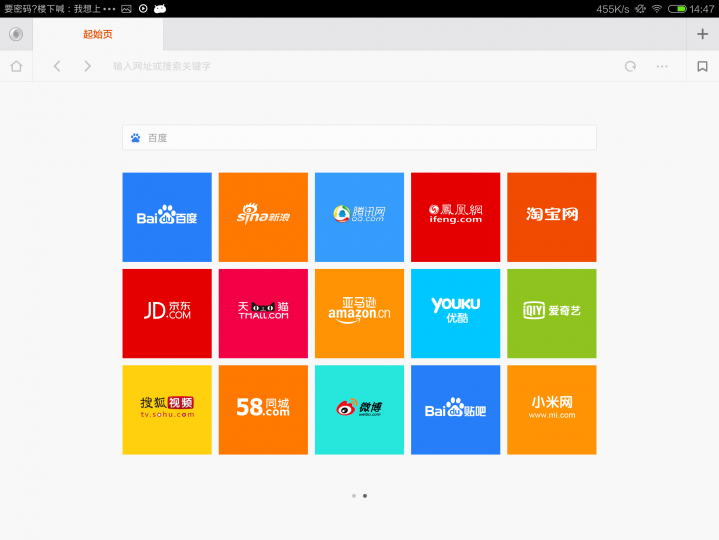Open the Weibo 微博 tile
The image size is (719, 540).
point(360,410)
